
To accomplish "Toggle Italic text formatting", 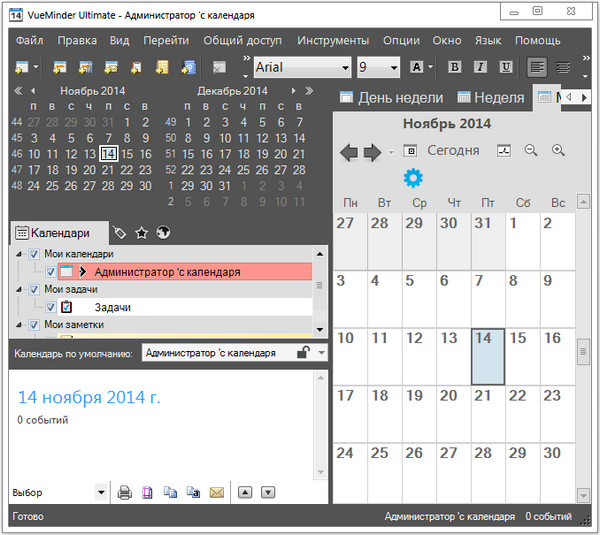I will pos(480,67).
